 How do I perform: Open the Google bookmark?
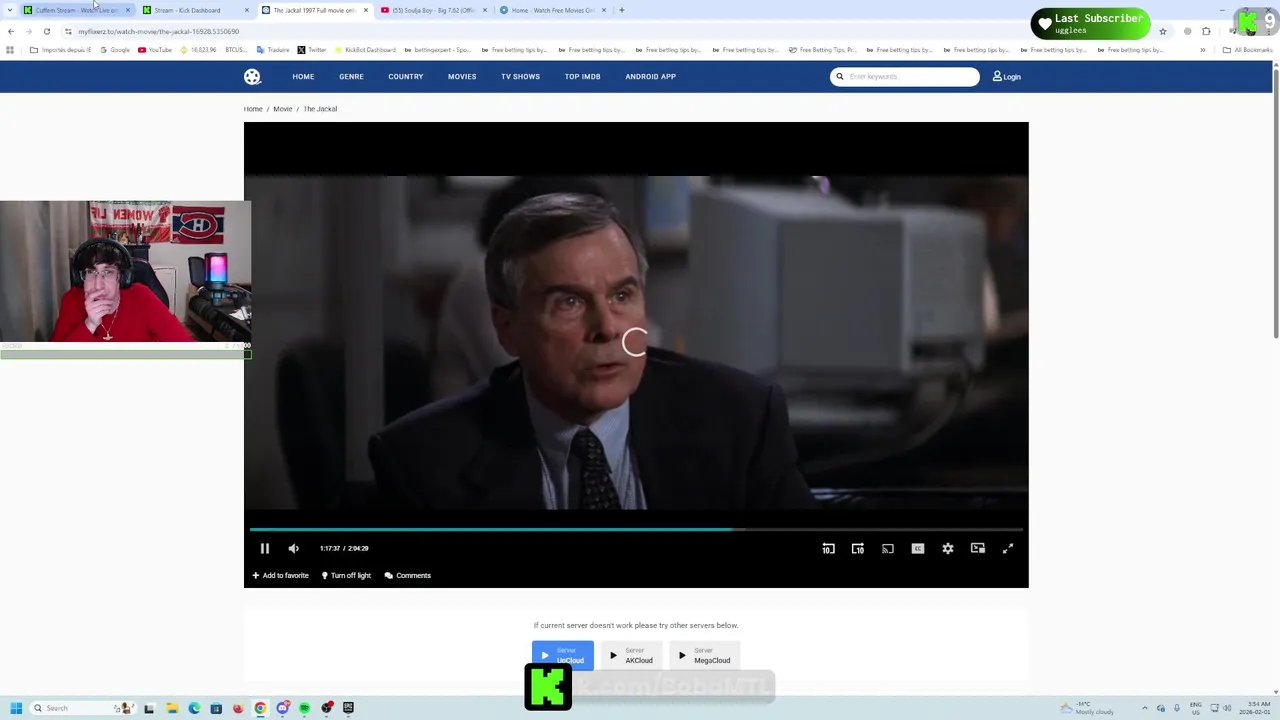(116, 50)
